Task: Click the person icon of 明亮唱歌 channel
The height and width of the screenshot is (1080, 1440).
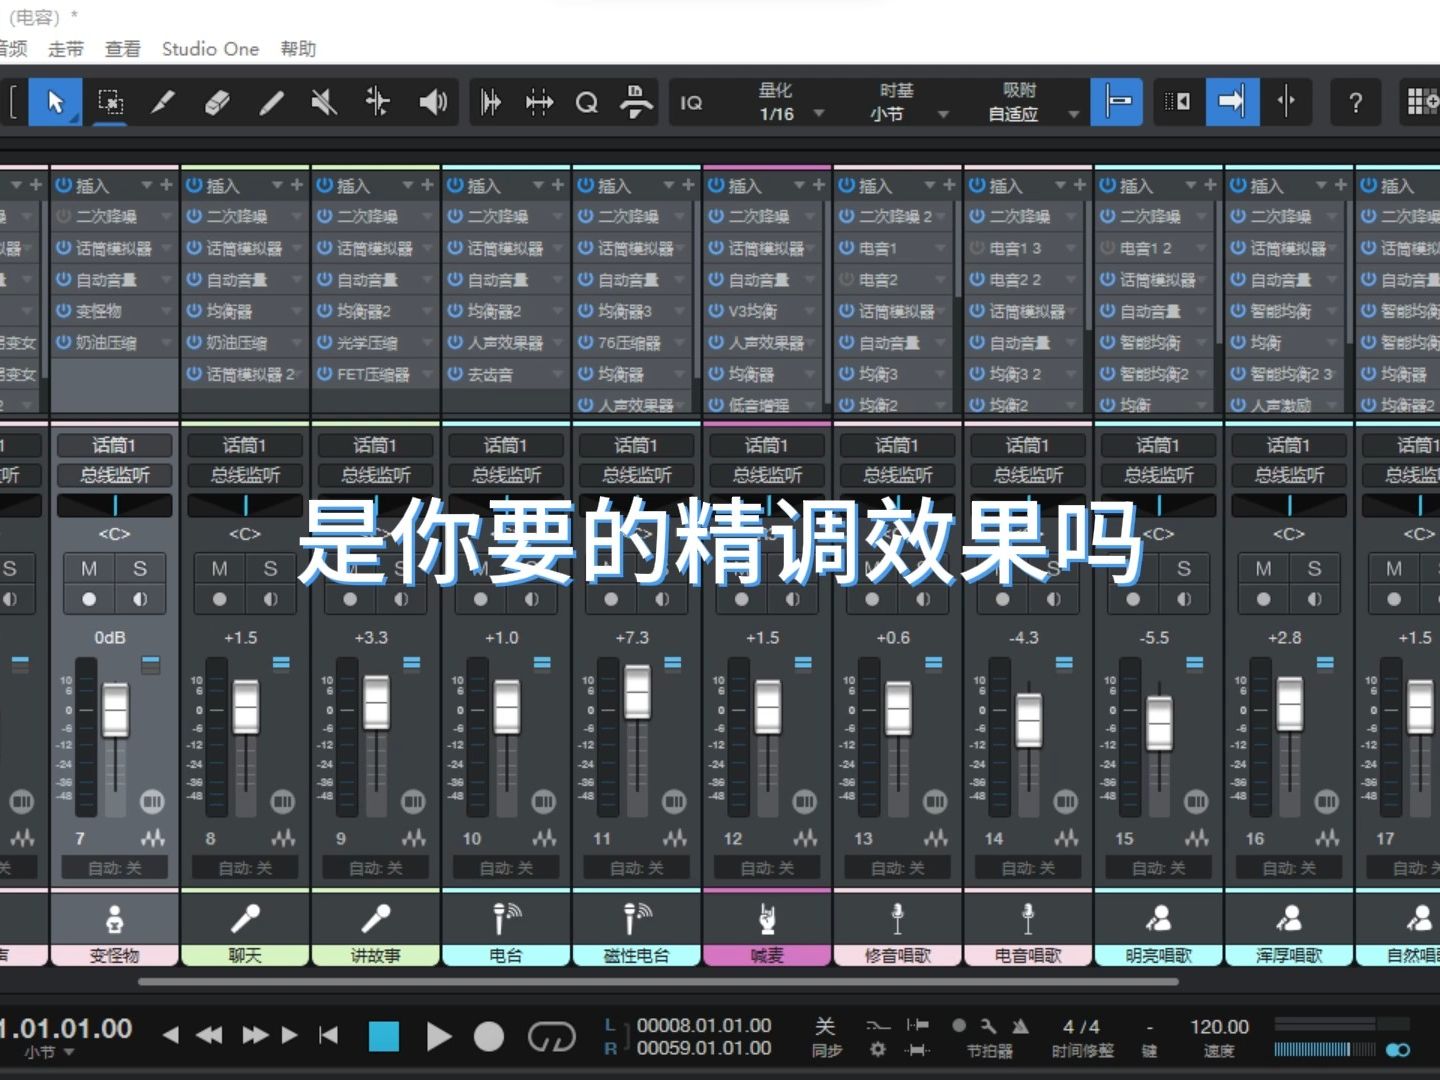Action: tap(1159, 918)
